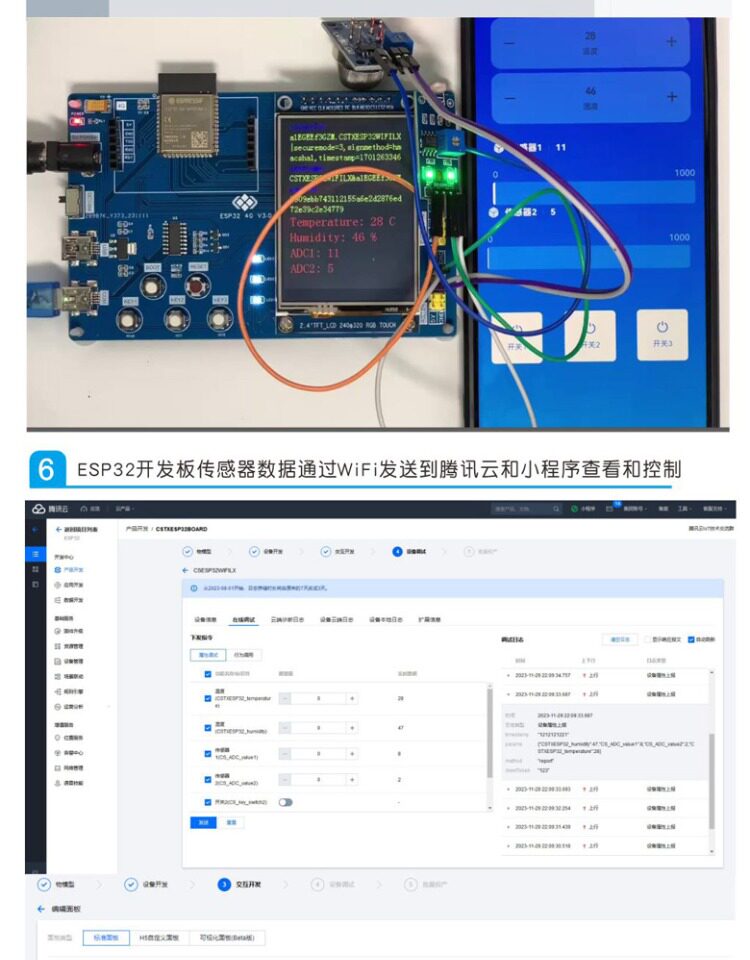Viewport: 750px width, 960px height.
Task: Uncheck the CSTXESP32_humidity checkbox
Action: (x=208, y=728)
